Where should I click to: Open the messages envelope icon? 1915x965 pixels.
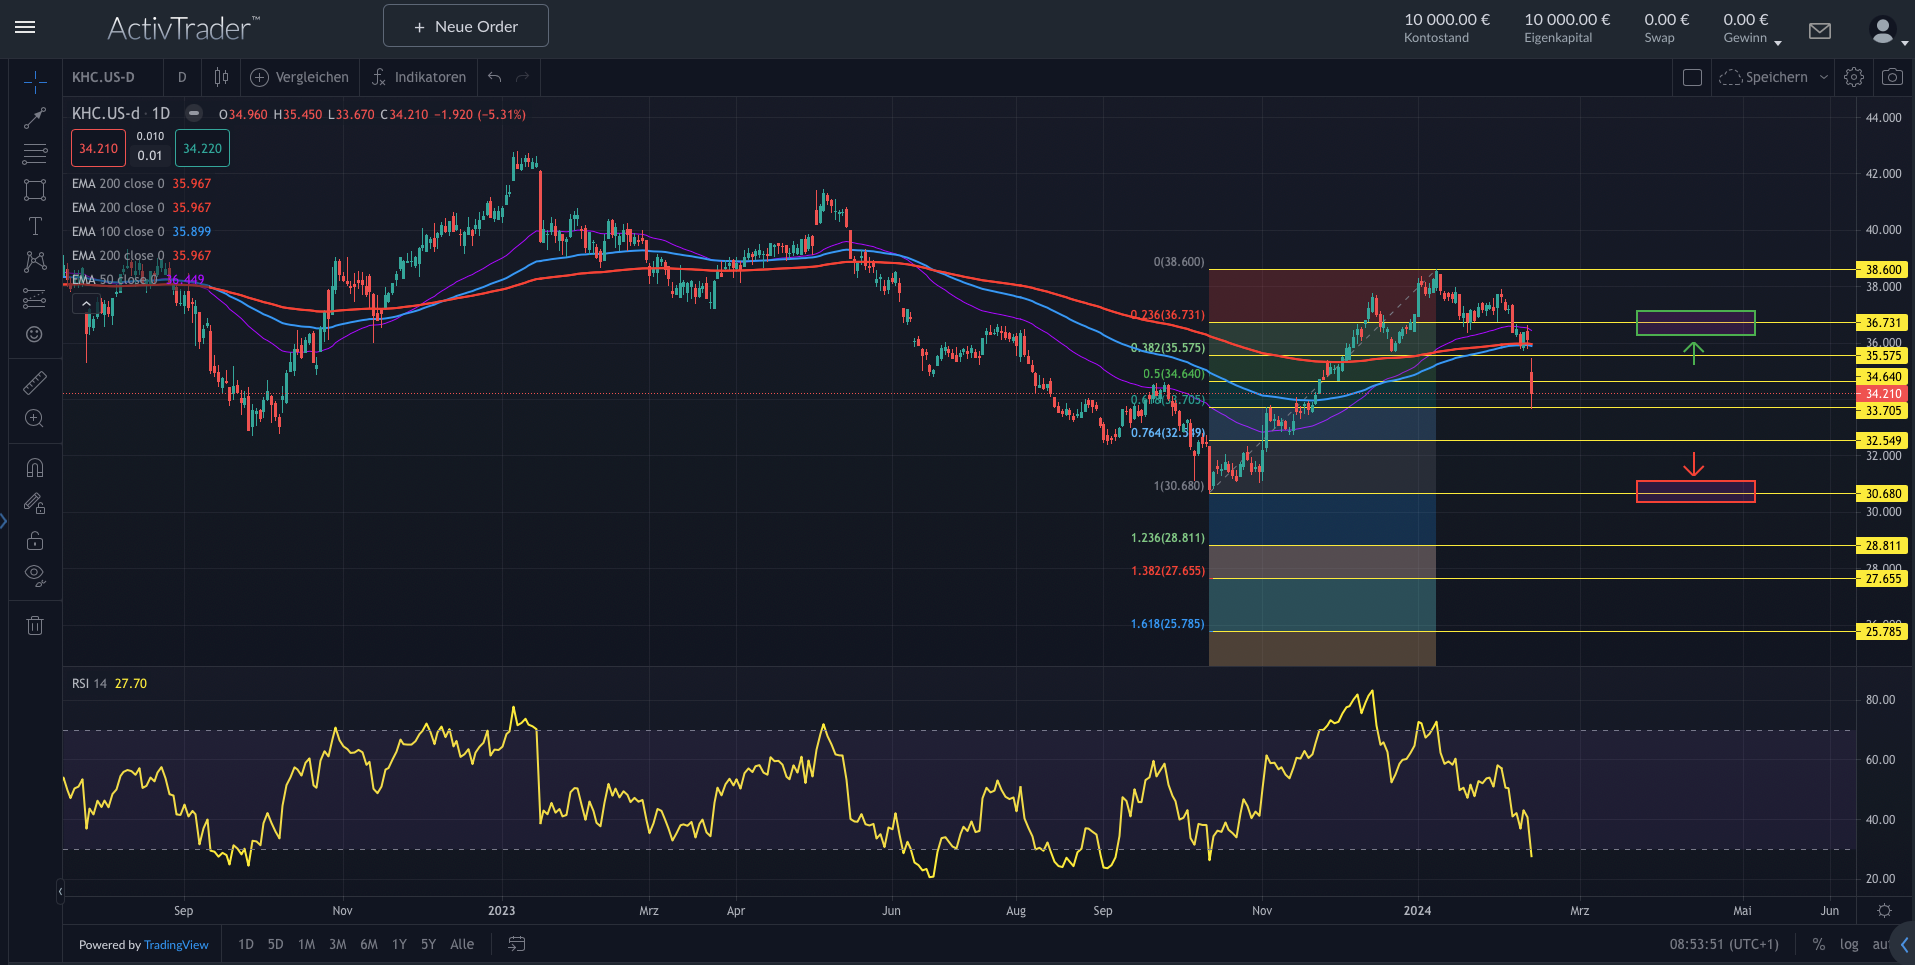(1819, 31)
